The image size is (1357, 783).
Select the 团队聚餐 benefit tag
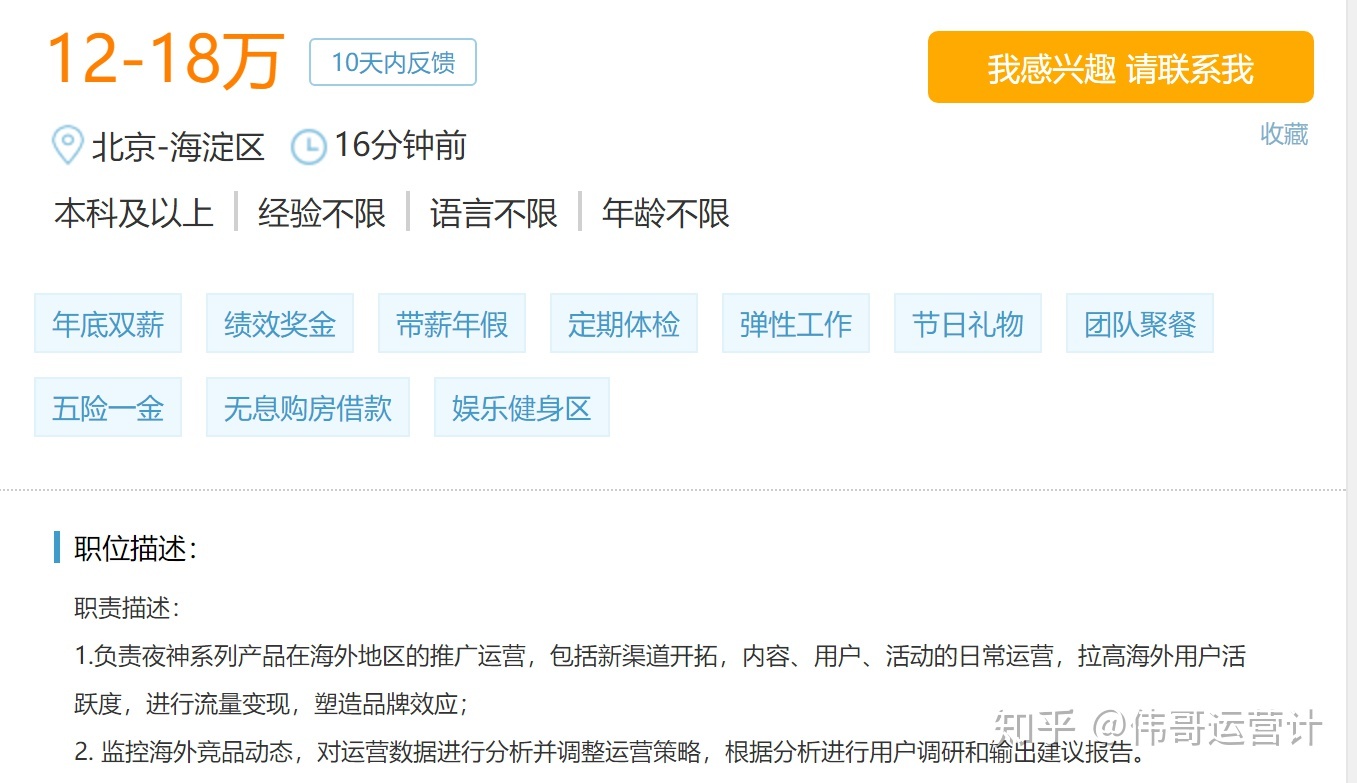coord(1140,324)
